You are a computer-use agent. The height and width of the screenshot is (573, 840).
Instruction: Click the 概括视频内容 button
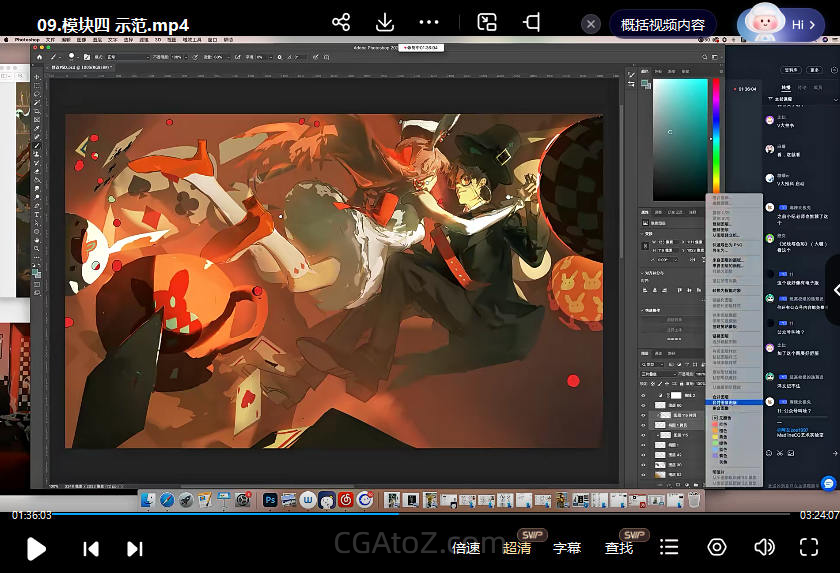[x=662, y=25]
